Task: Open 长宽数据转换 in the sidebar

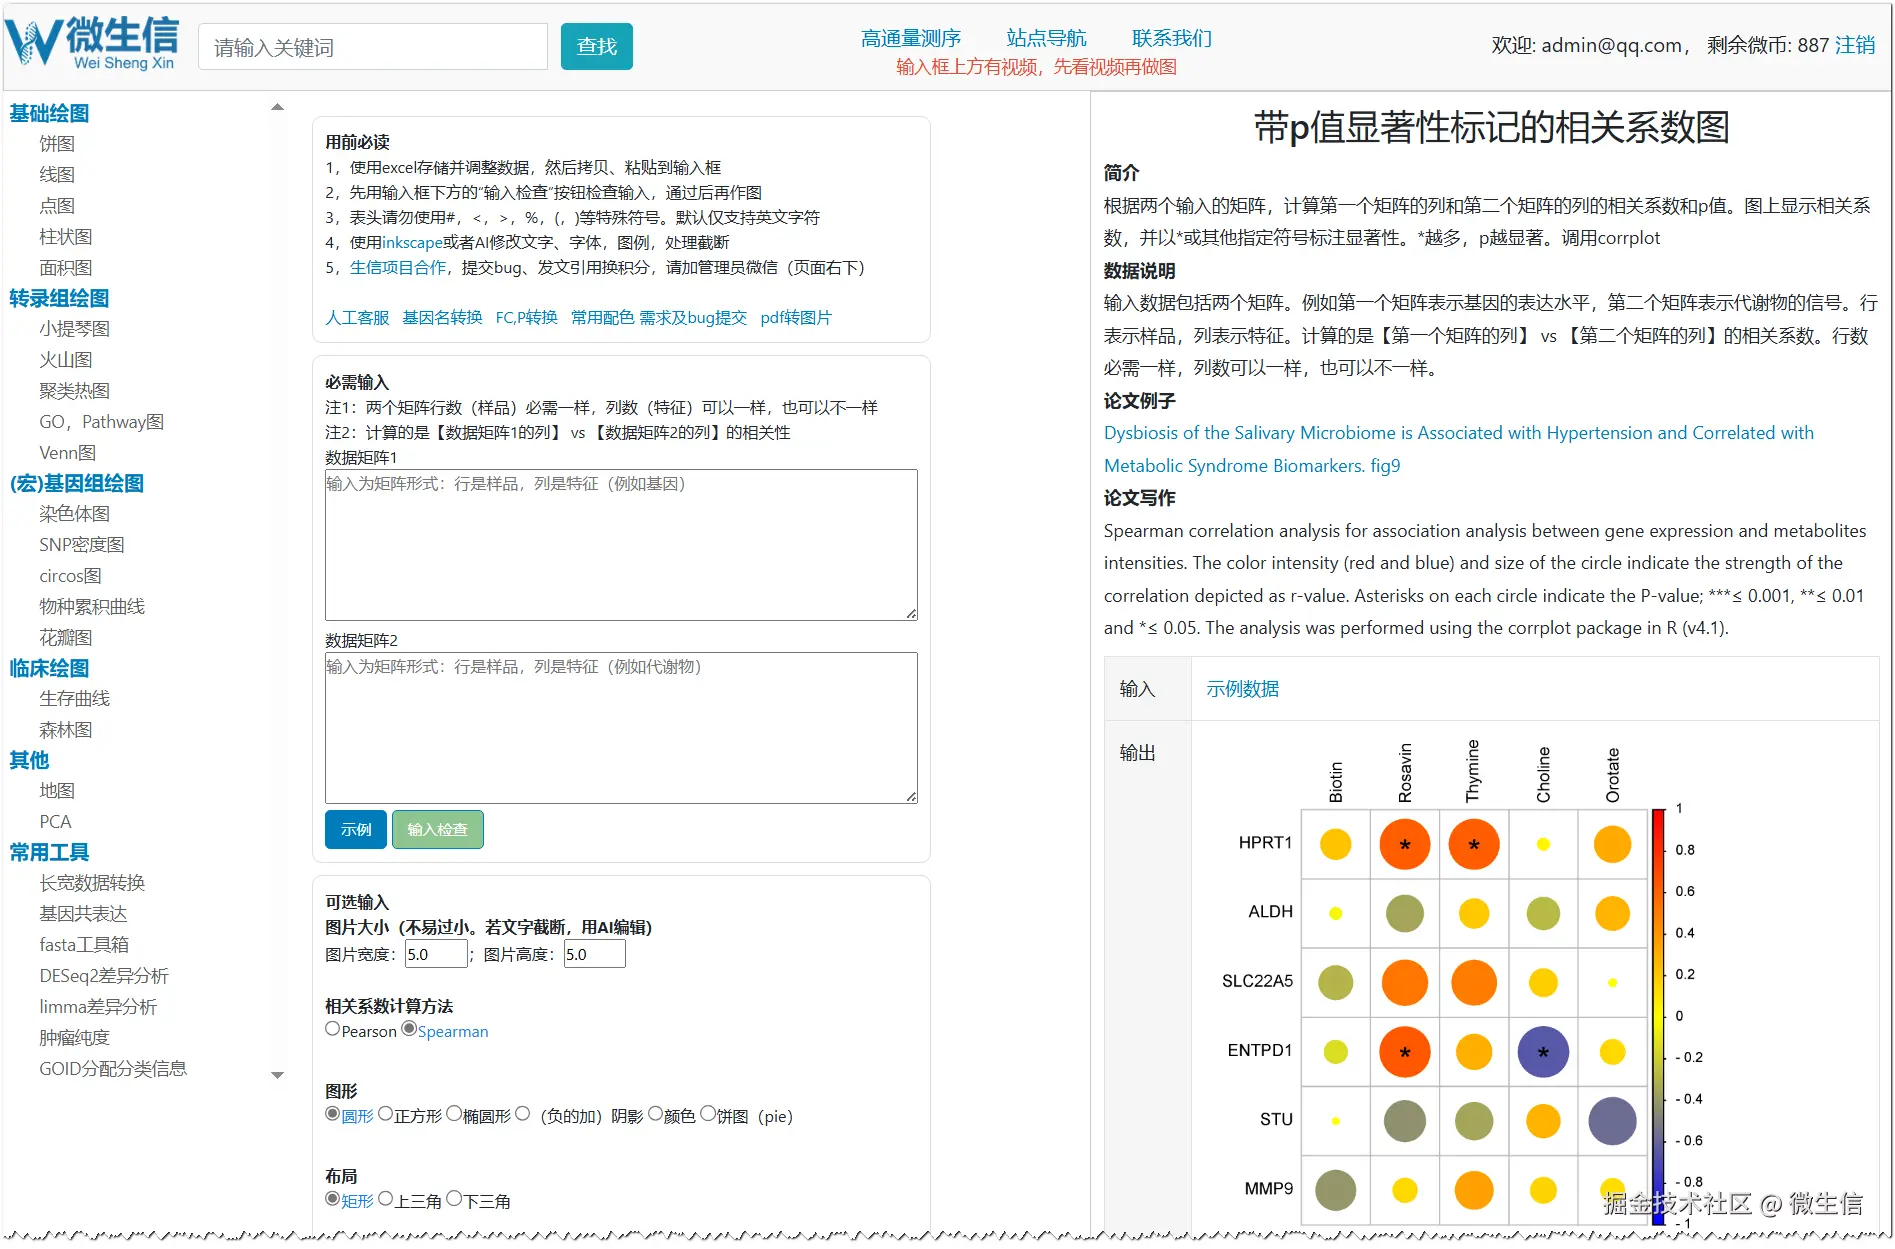Action: 92,883
